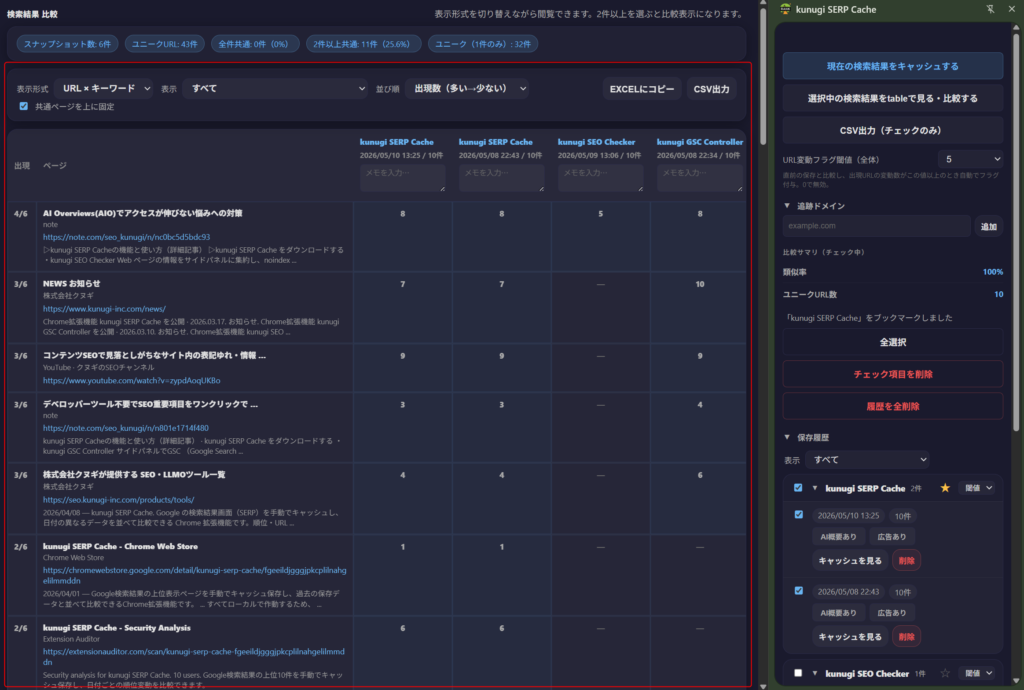Click the 全選択 button
The width and height of the screenshot is (1024, 690).
pos(893,342)
